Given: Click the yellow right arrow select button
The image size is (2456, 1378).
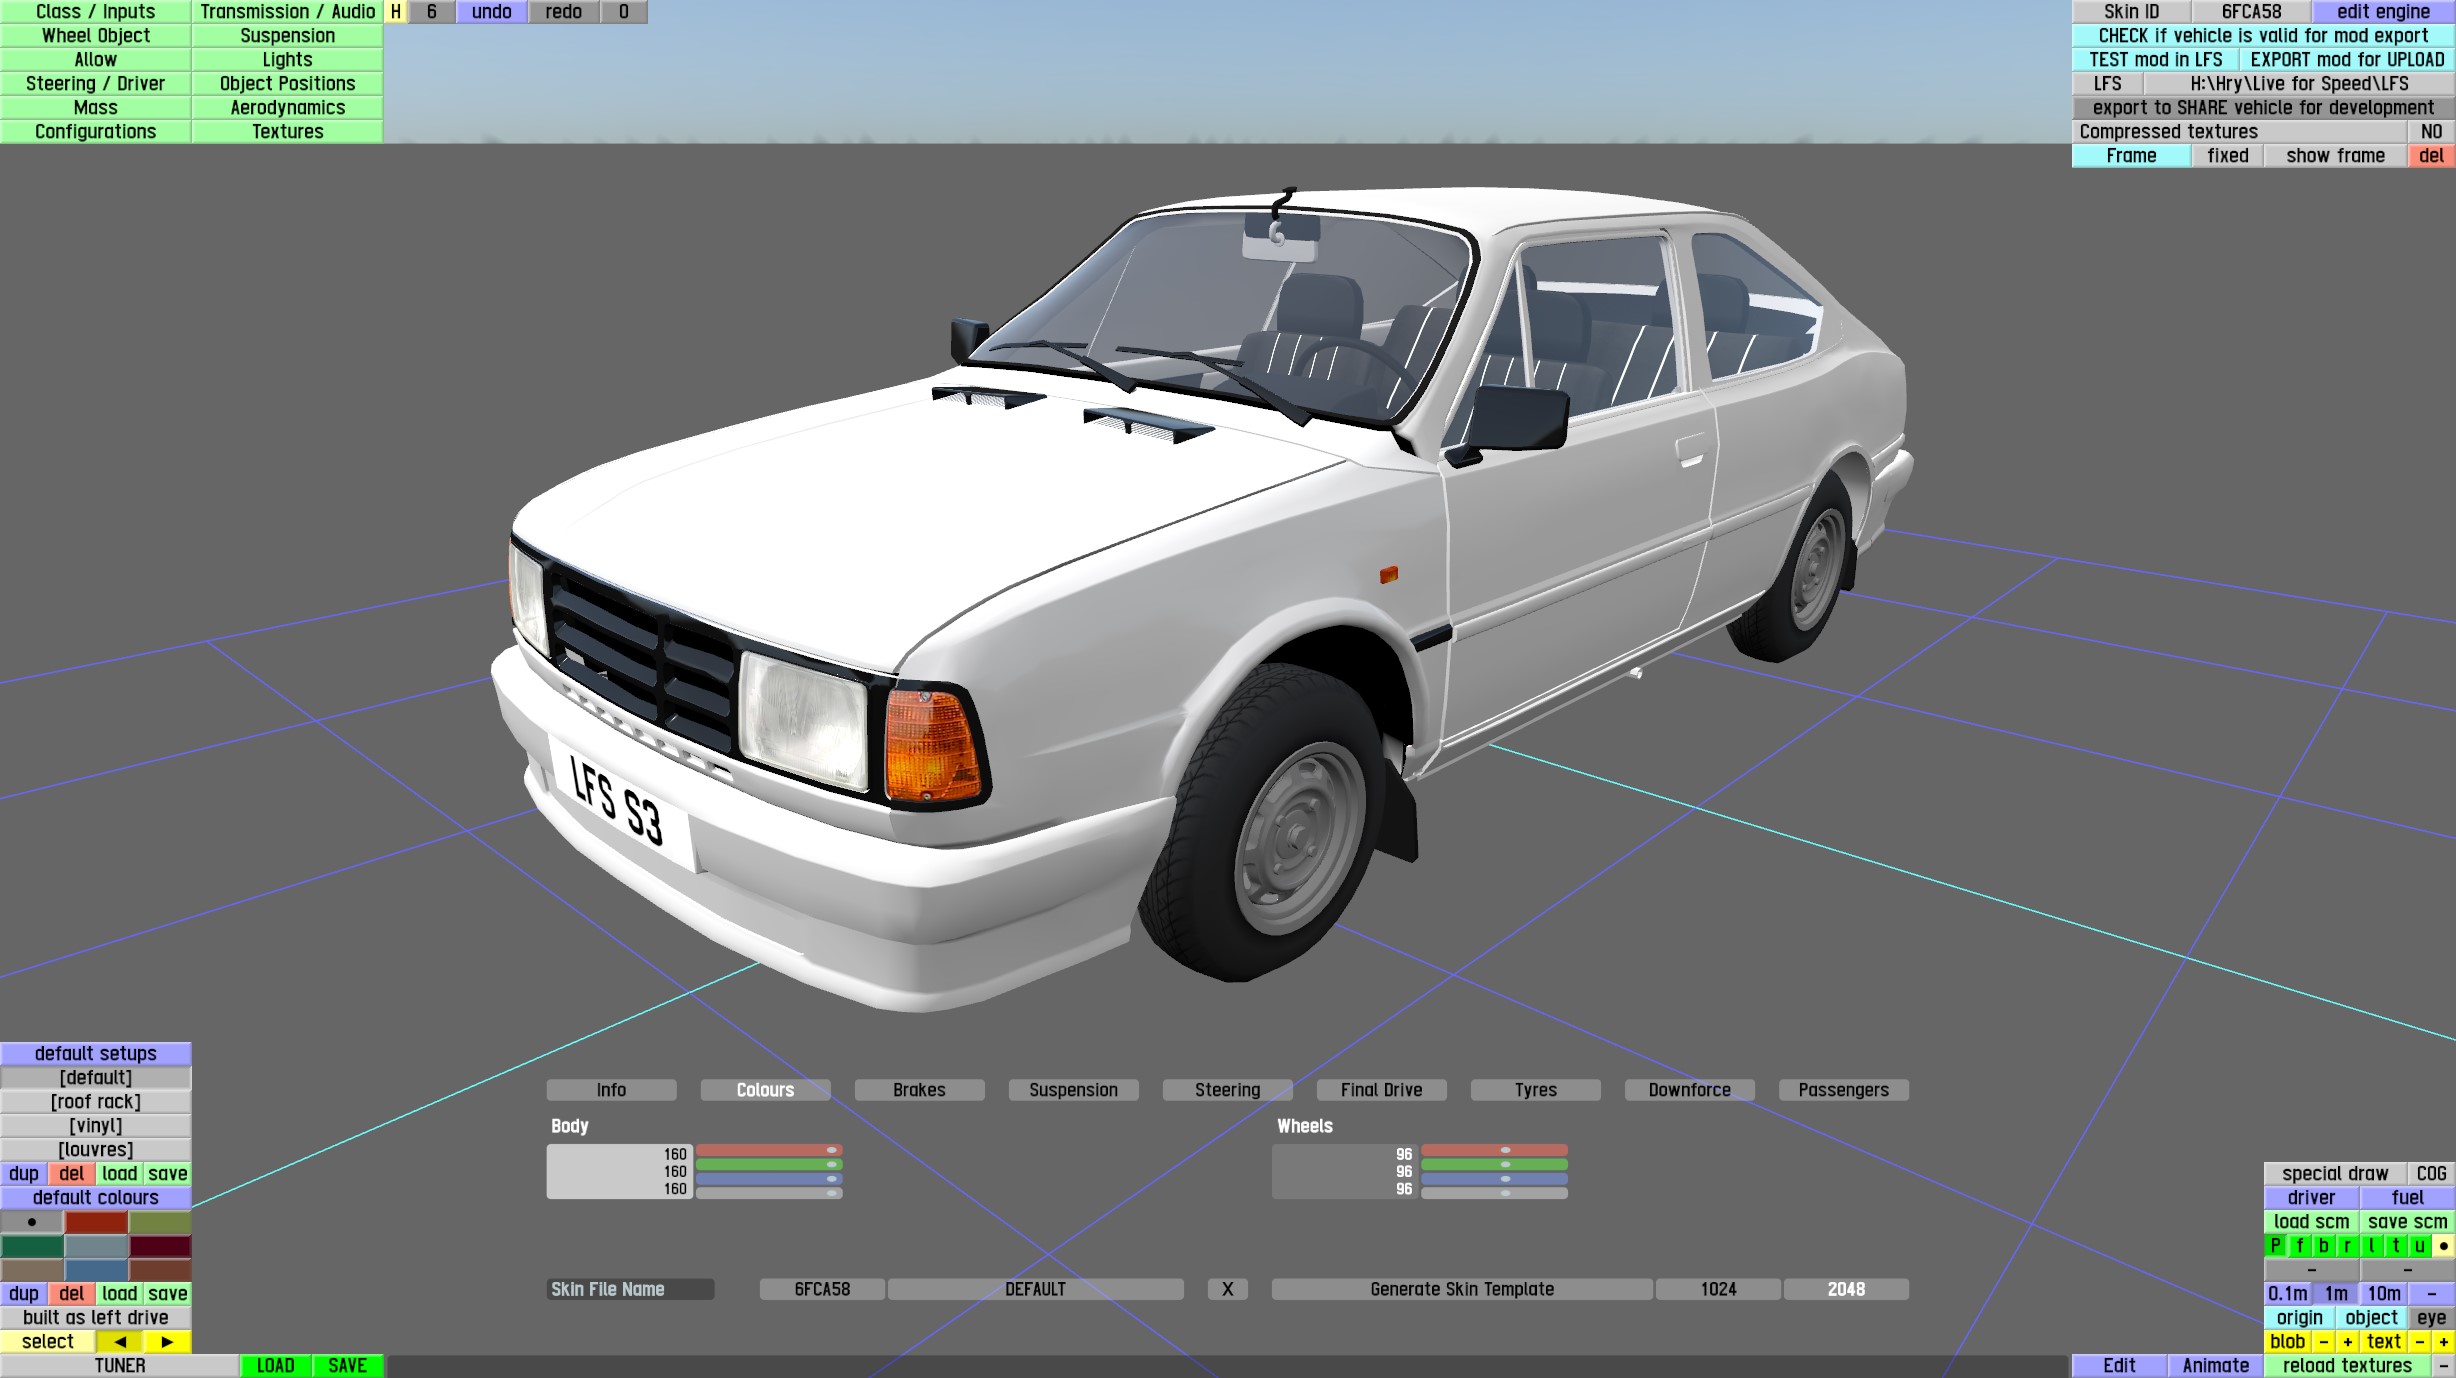Looking at the screenshot, I should 167,1342.
